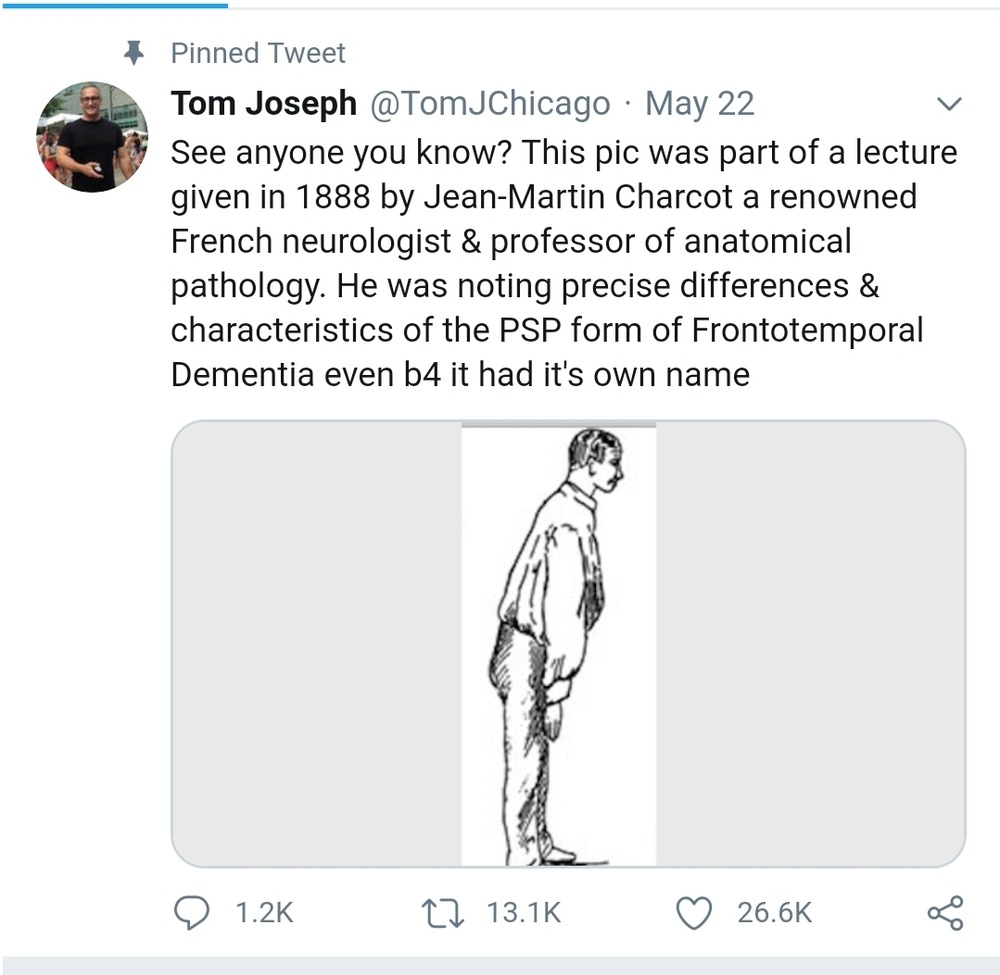Like the tweet with heart icon
The height and width of the screenshot is (975, 1000).
(694, 911)
